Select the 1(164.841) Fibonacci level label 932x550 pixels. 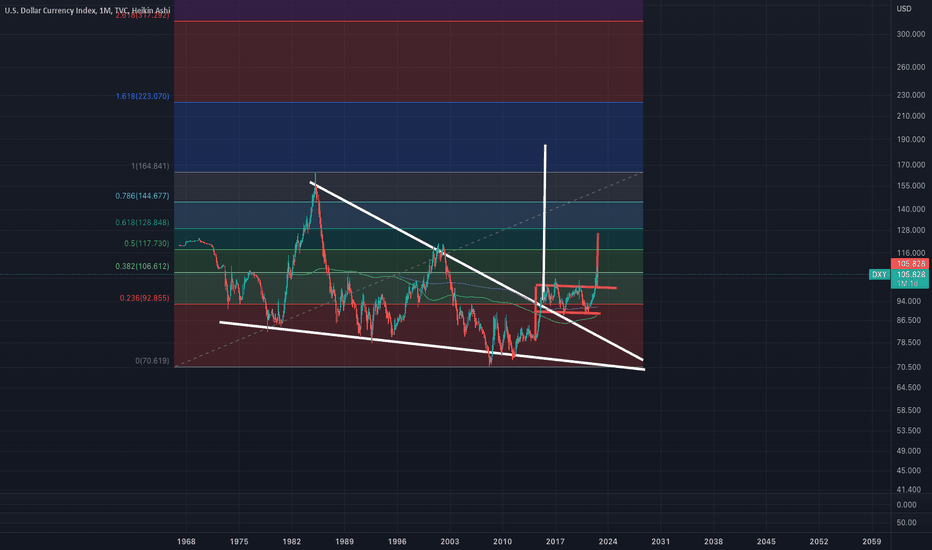(150, 166)
